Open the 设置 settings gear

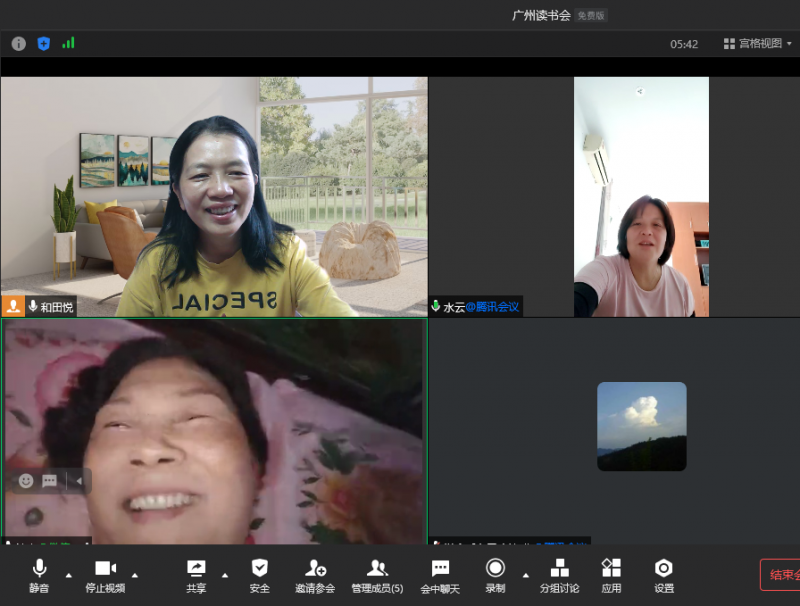[x=663, y=575]
